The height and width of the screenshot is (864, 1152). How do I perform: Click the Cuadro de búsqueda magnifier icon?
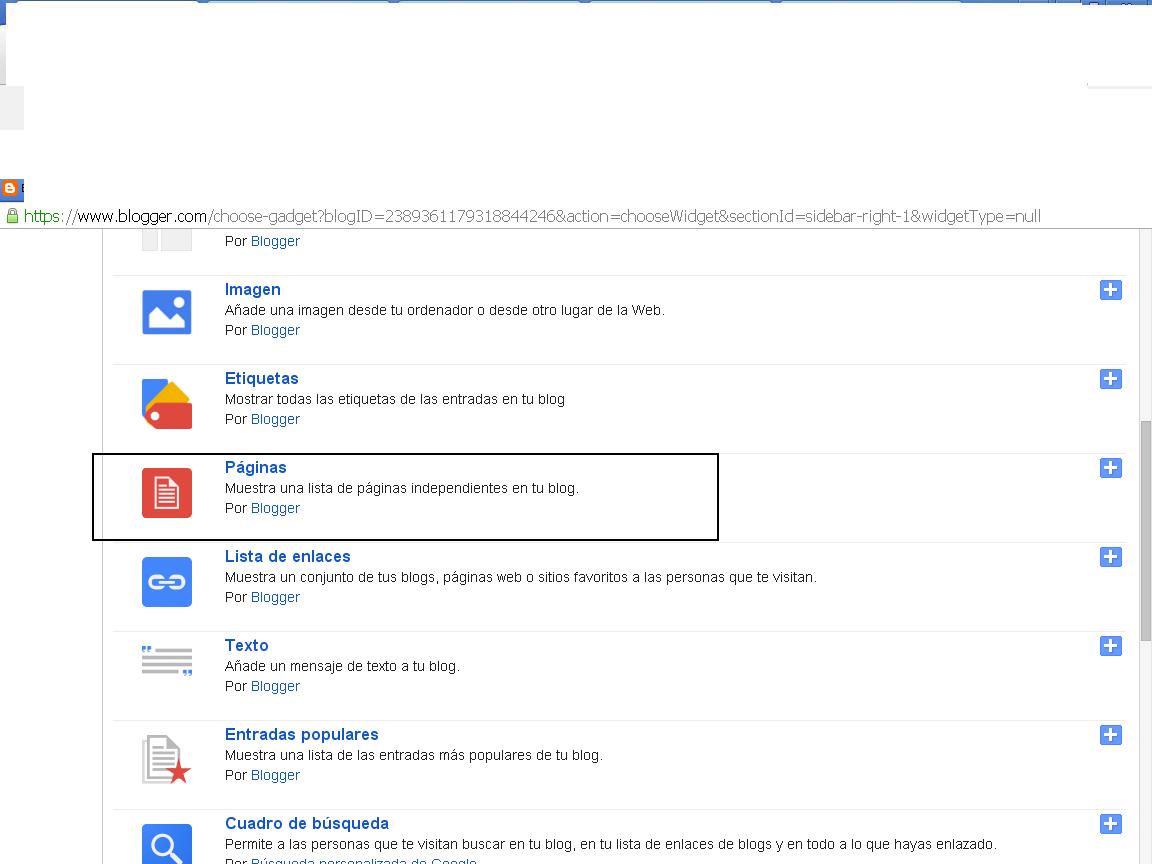pyautogui.click(x=167, y=844)
